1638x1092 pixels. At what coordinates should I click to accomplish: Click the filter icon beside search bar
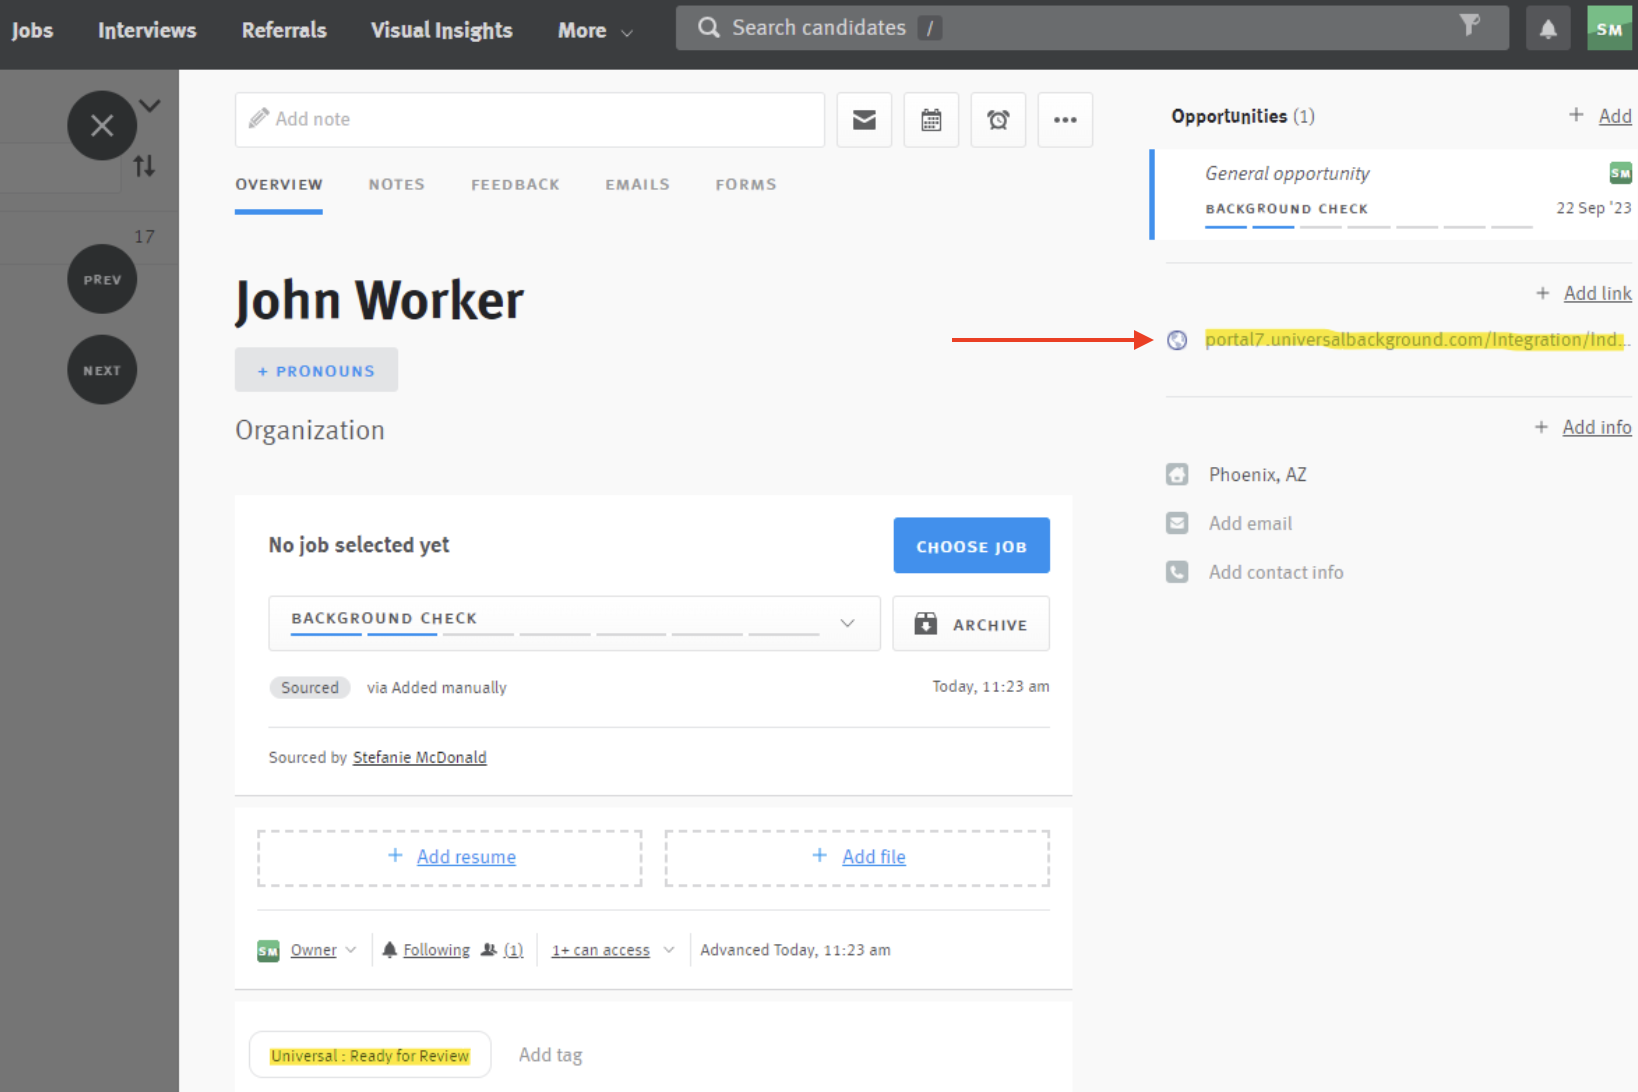[x=1469, y=27]
